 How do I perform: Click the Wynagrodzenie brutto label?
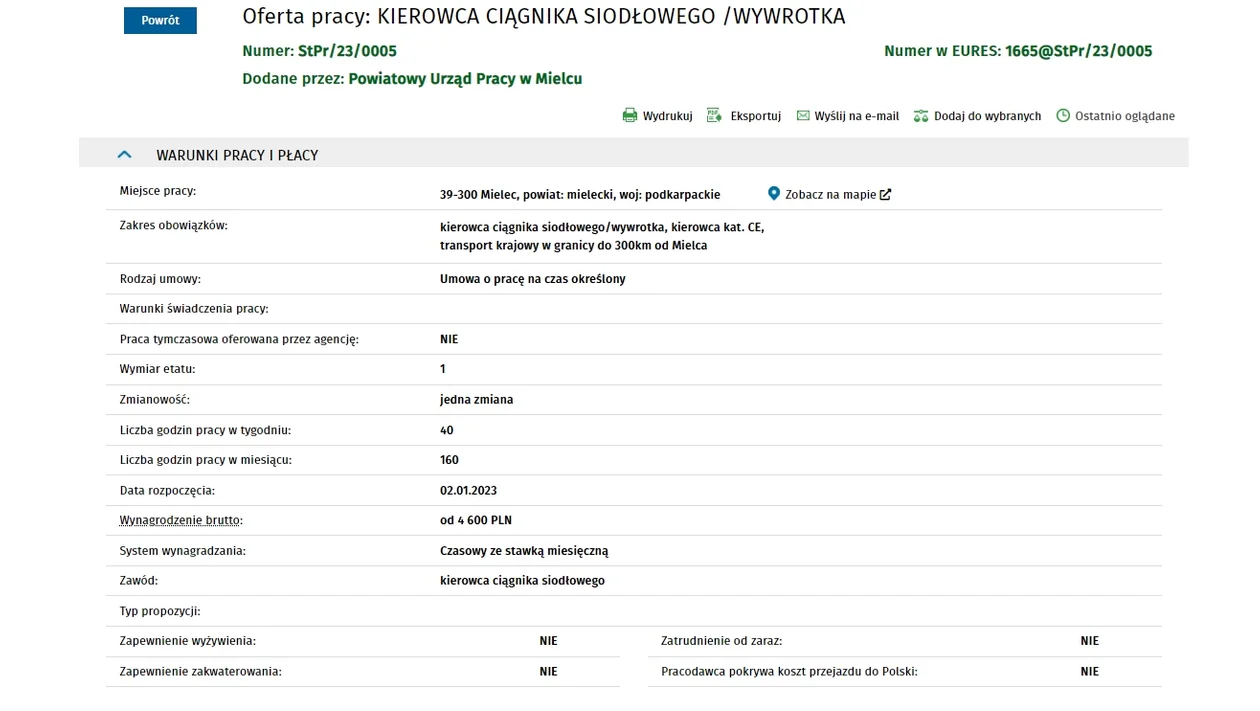coord(181,520)
